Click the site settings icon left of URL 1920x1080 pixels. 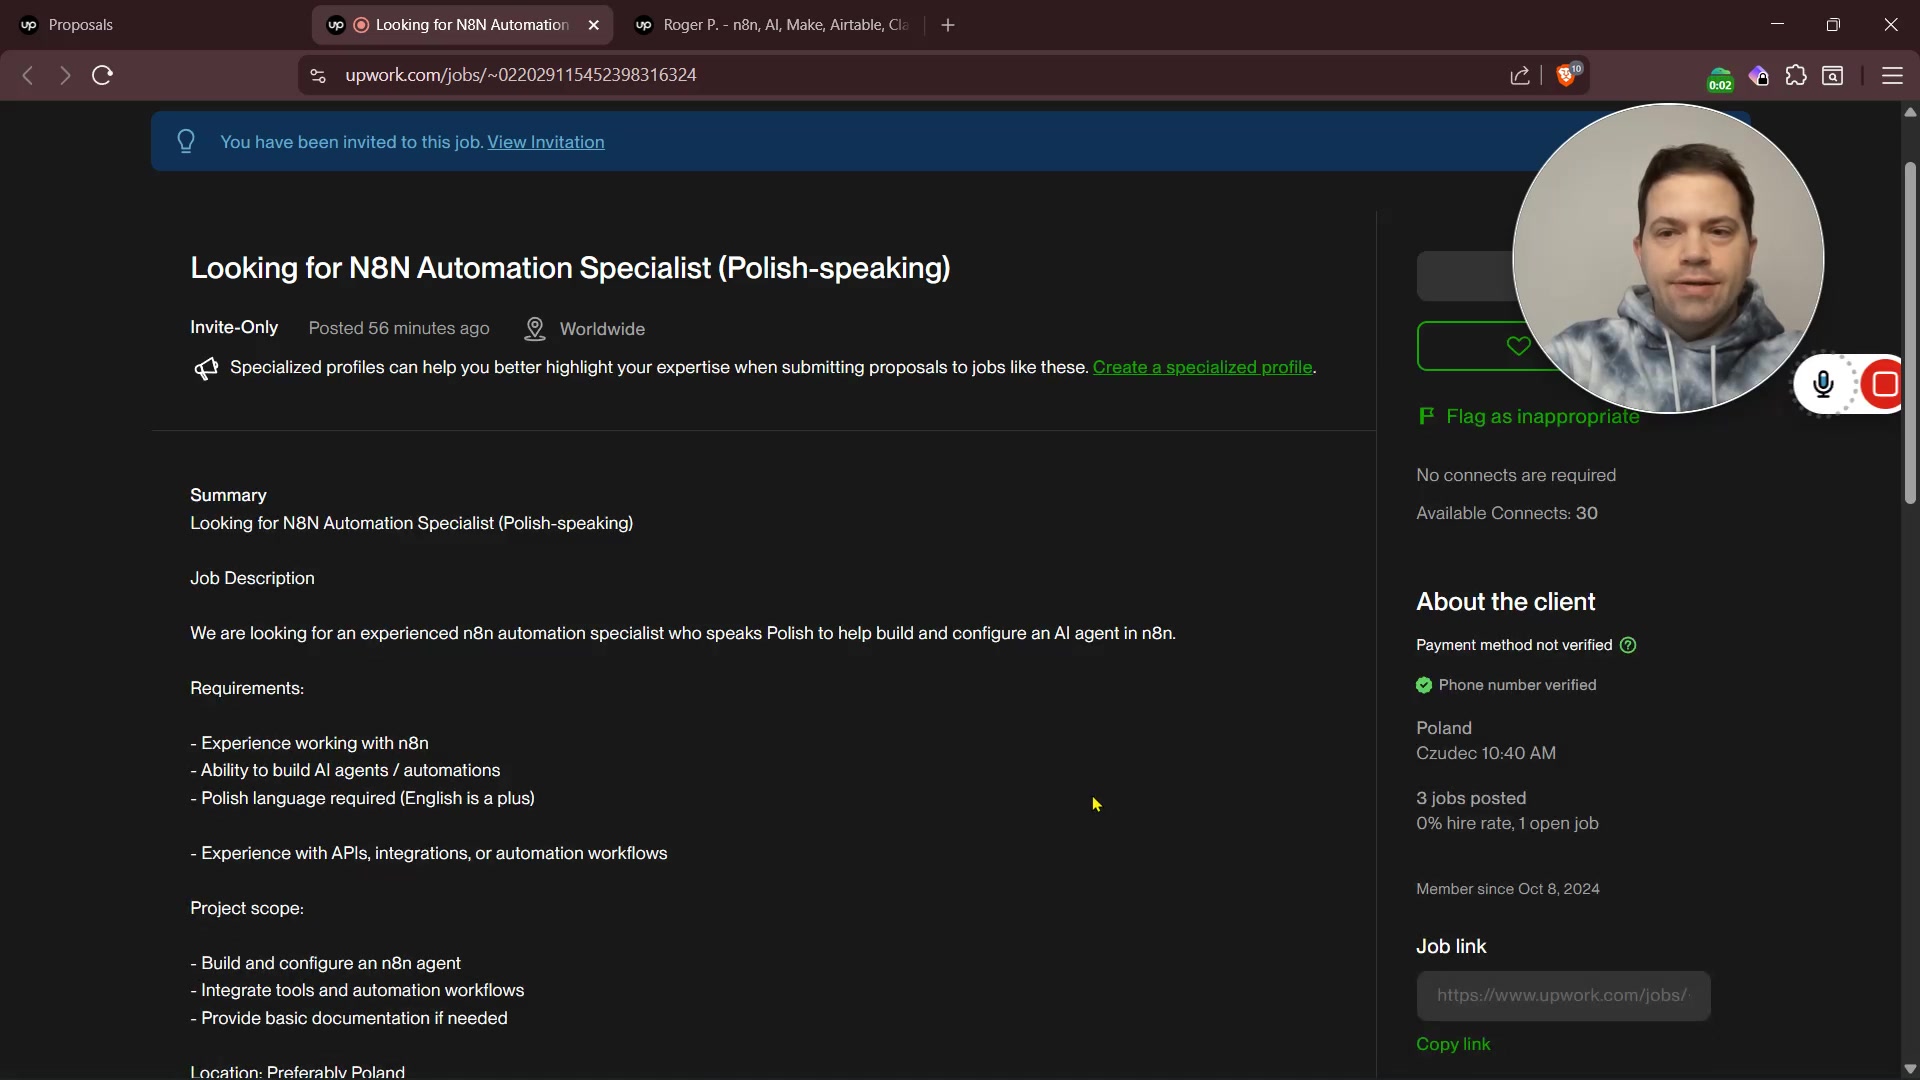coord(318,76)
